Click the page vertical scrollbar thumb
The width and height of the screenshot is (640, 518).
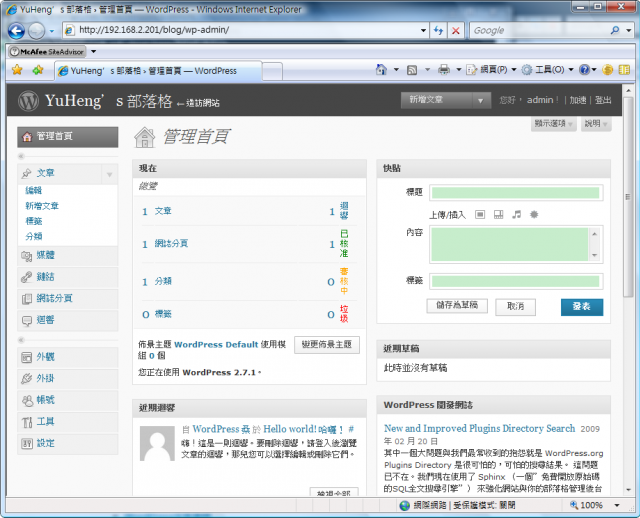[x=628, y=197]
